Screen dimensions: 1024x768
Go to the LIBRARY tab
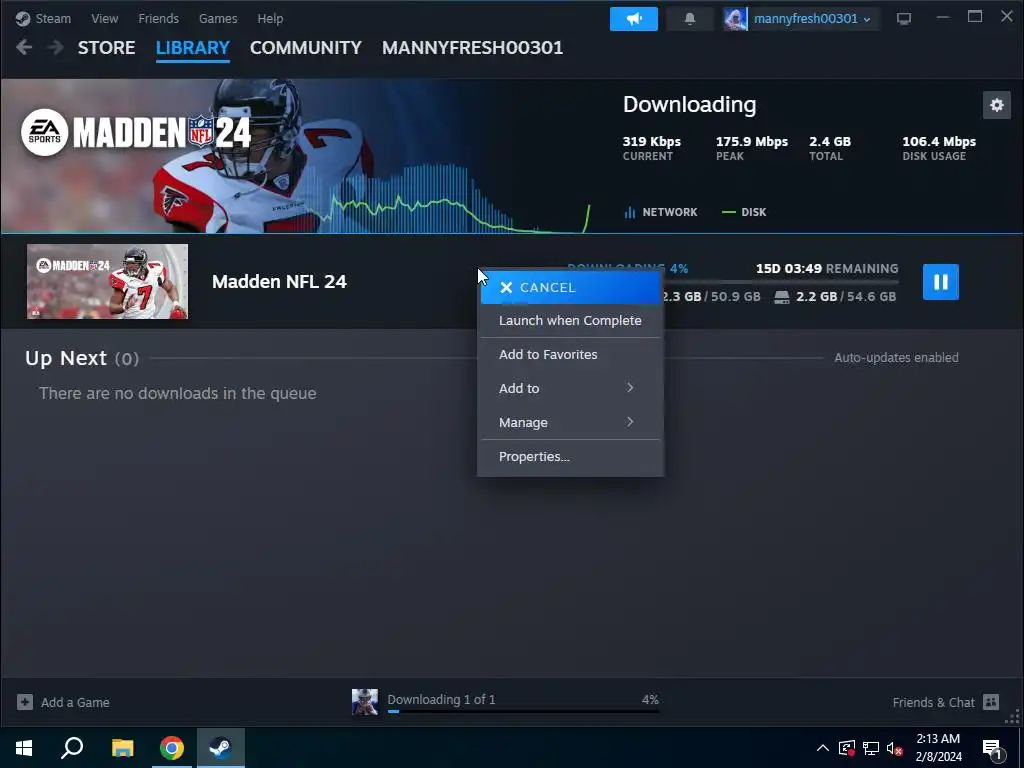click(x=193, y=48)
